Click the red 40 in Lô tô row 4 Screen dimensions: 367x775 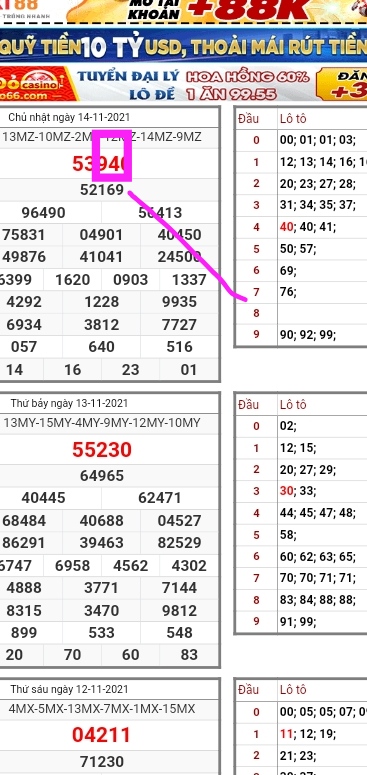[x=286, y=227]
